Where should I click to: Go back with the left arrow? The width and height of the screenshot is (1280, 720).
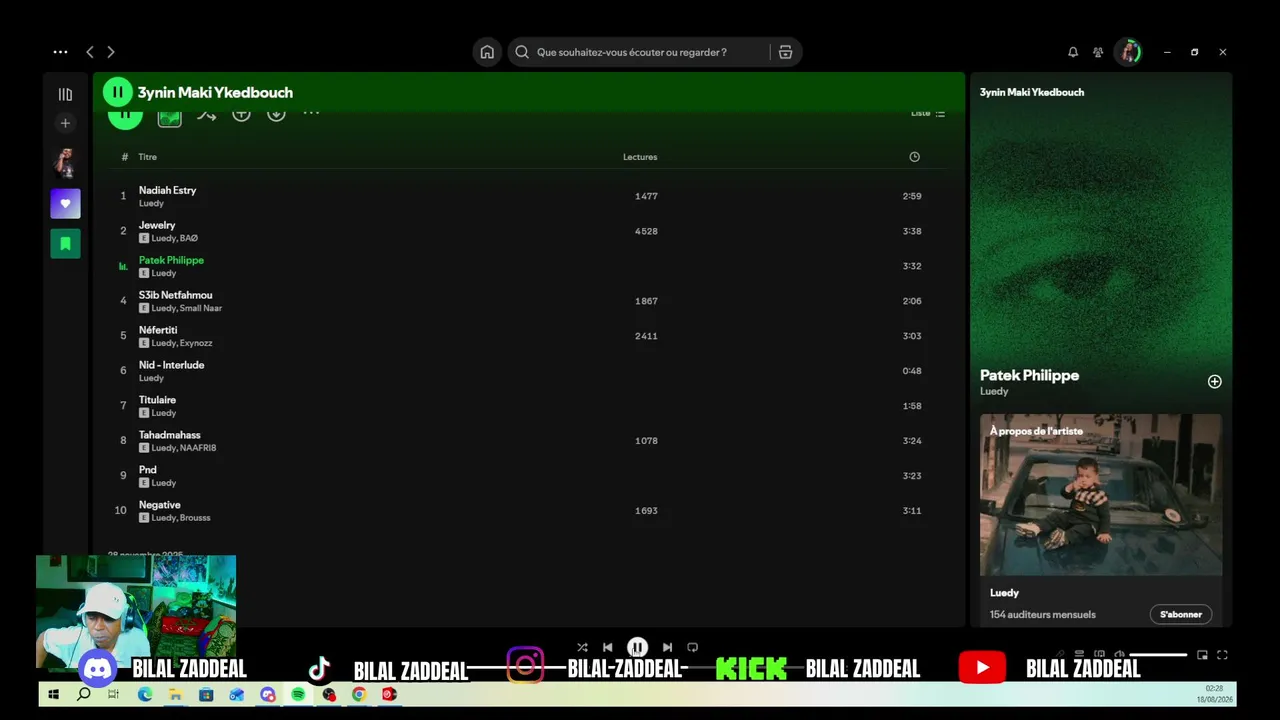90,52
